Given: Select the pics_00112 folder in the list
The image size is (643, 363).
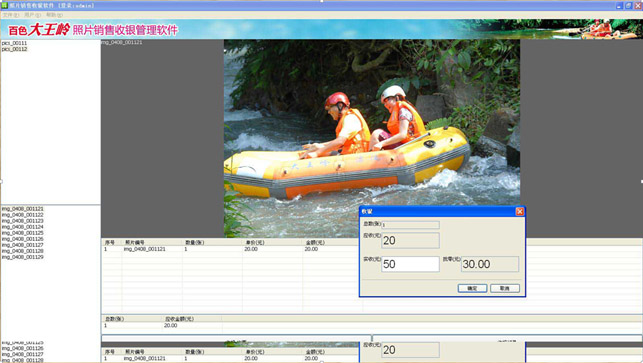Looking at the screenshot, I should click(x=14, y=49).
